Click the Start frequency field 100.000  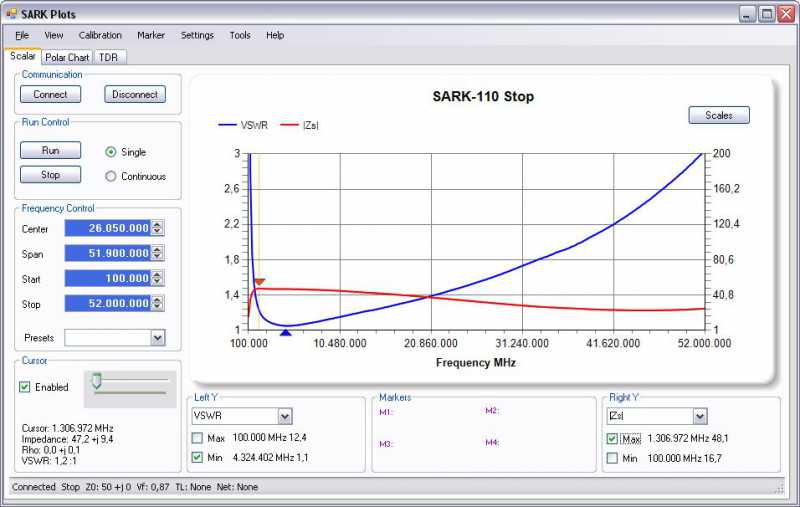pyautogui.click(x=108, y=278)
